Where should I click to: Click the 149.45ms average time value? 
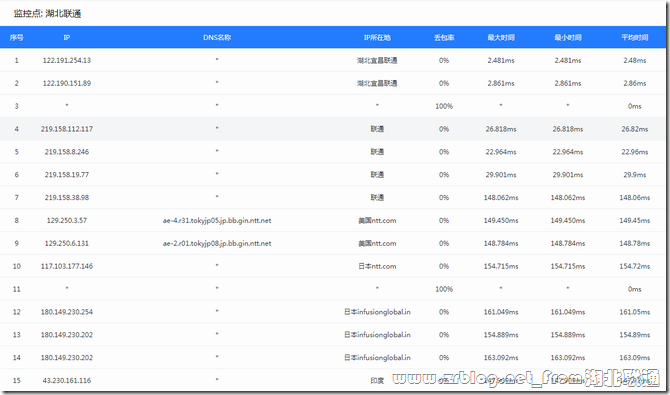(635, 221)
